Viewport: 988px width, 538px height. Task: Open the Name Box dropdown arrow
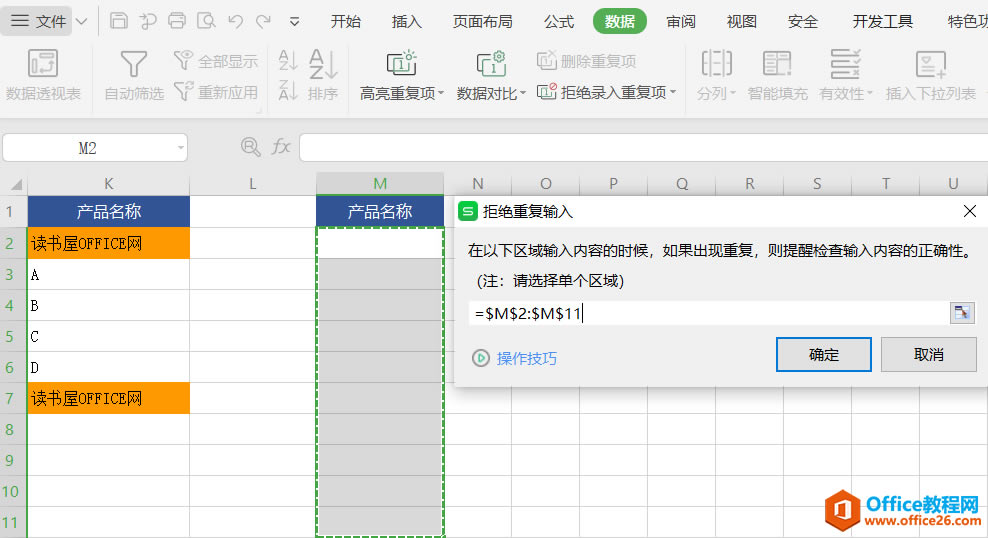pyautogui.click(x=180, y=148)
